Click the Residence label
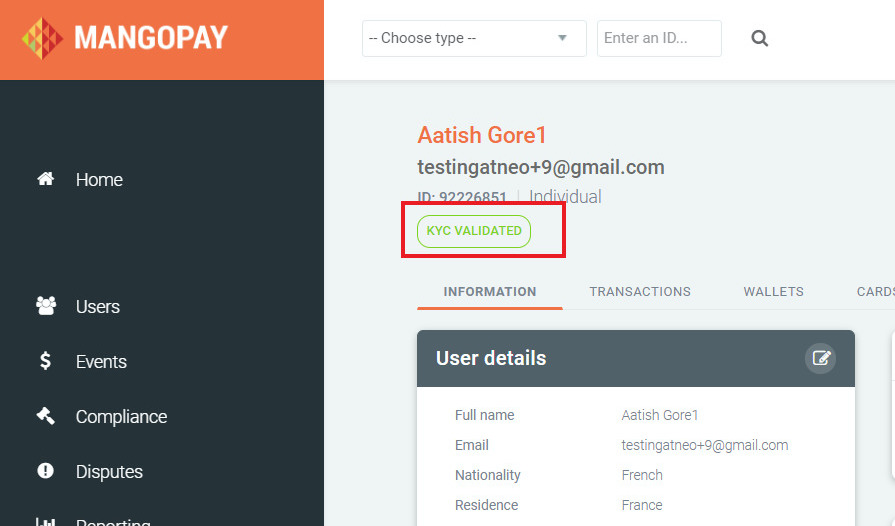Screen dimensions: 895x526 point(486,505)
